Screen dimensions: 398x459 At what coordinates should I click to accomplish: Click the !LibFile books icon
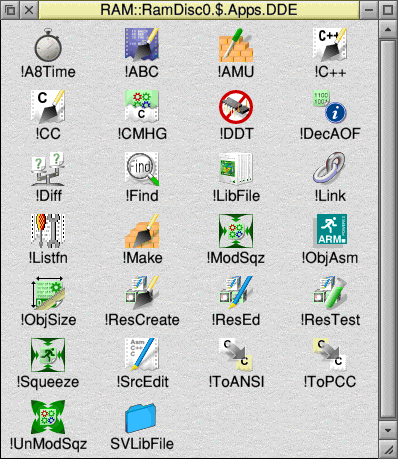pyautogui.click(x=236, y=169)
